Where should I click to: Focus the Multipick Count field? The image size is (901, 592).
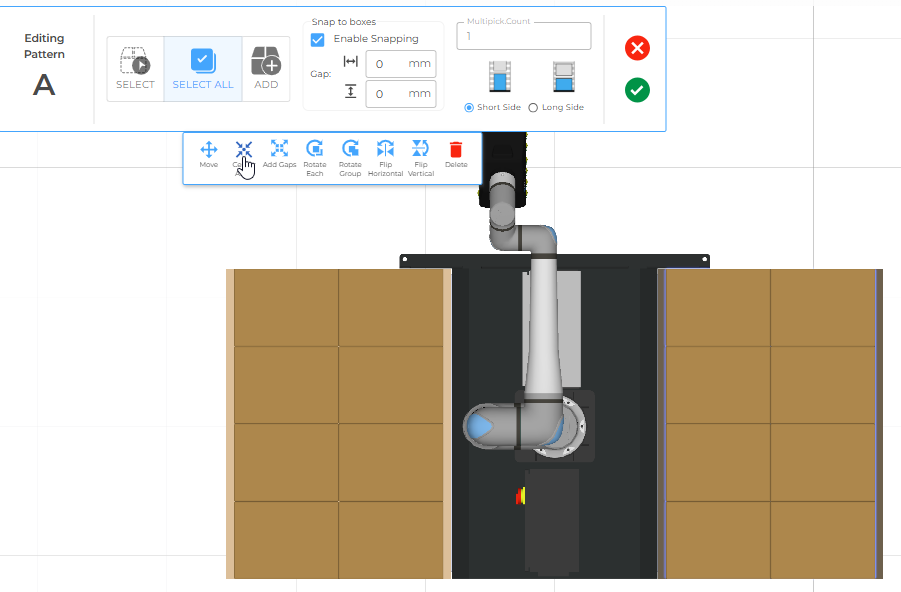(x=524, y=36)
